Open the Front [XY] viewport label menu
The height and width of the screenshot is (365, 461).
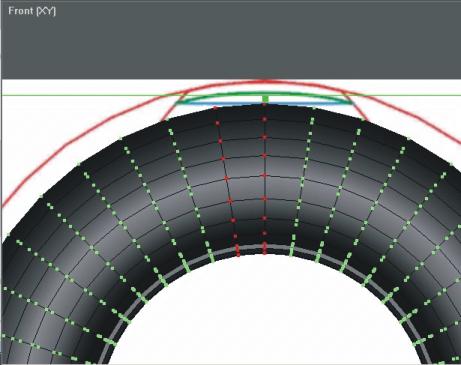(32, 11)
